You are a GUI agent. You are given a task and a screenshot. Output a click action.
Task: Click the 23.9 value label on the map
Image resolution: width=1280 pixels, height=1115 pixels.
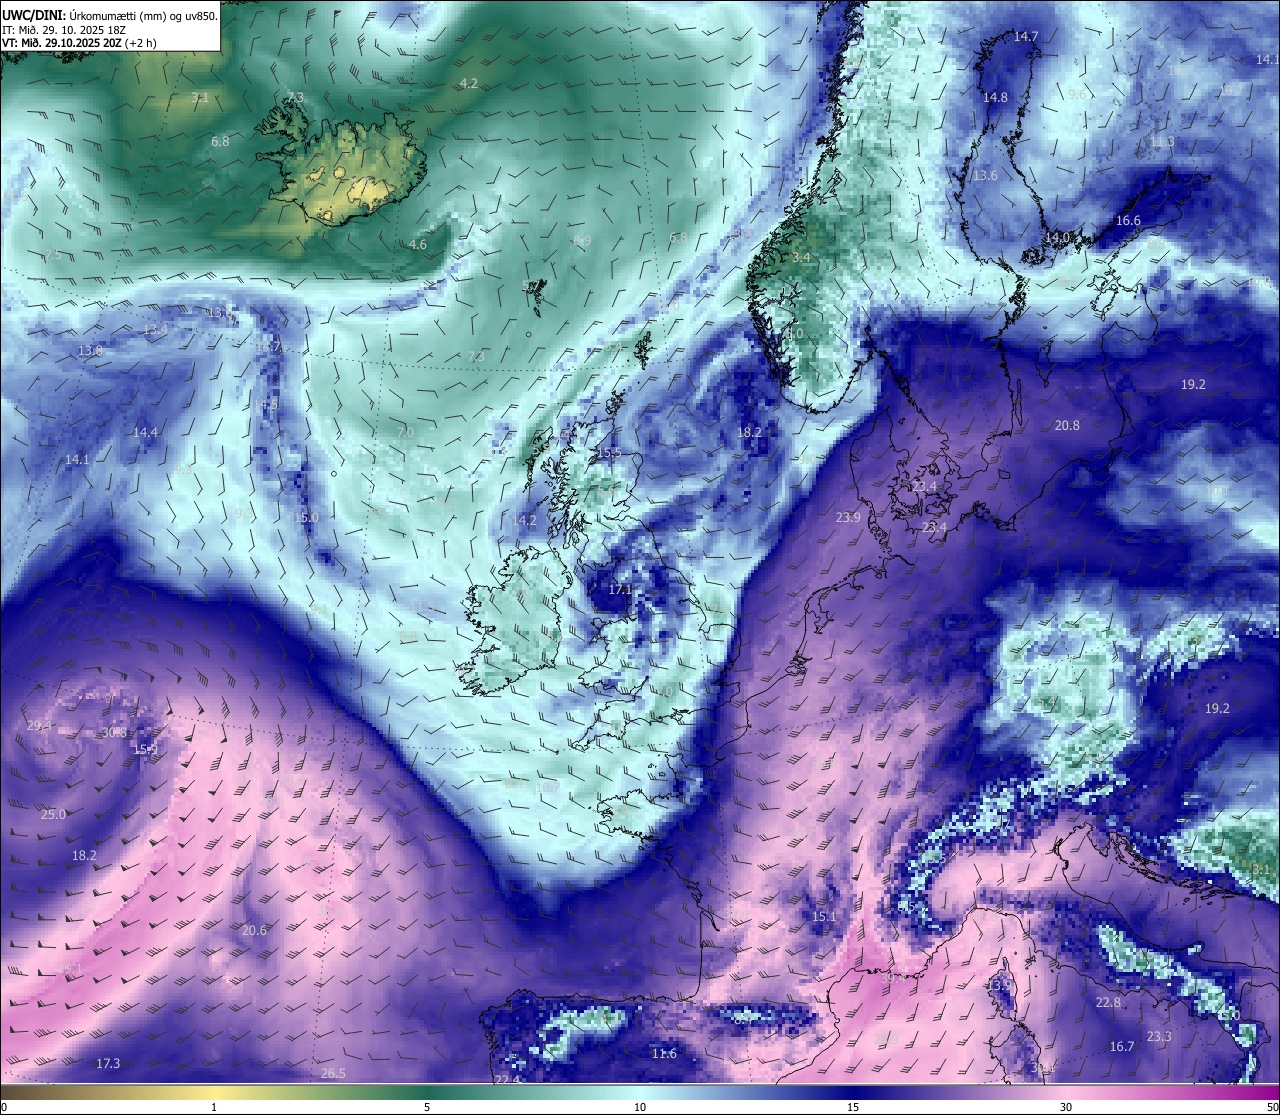(848, 518)
